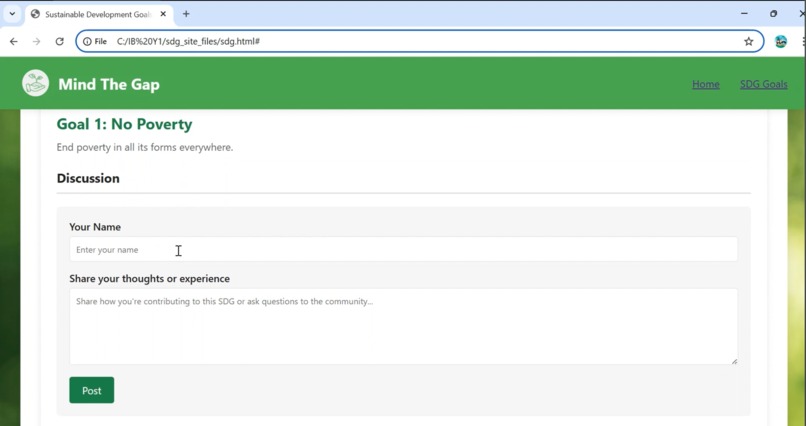Open the SDG Goals link
The height and width of the screenshot is (426, 806).
point(763,84)
